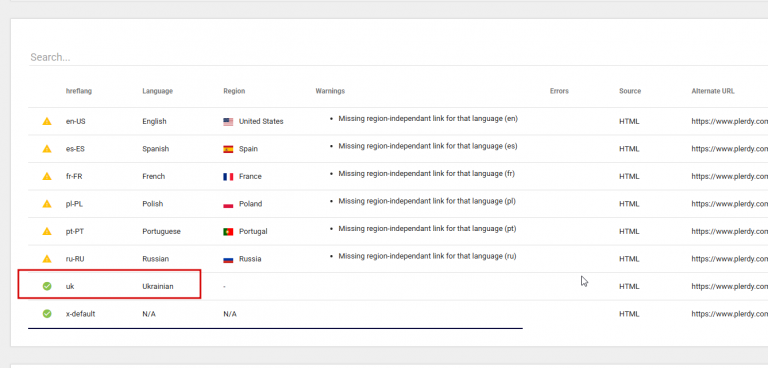768x368 pixels.
Task: Open the alternate URL for en-US
Action: click(x=729, y=121)
